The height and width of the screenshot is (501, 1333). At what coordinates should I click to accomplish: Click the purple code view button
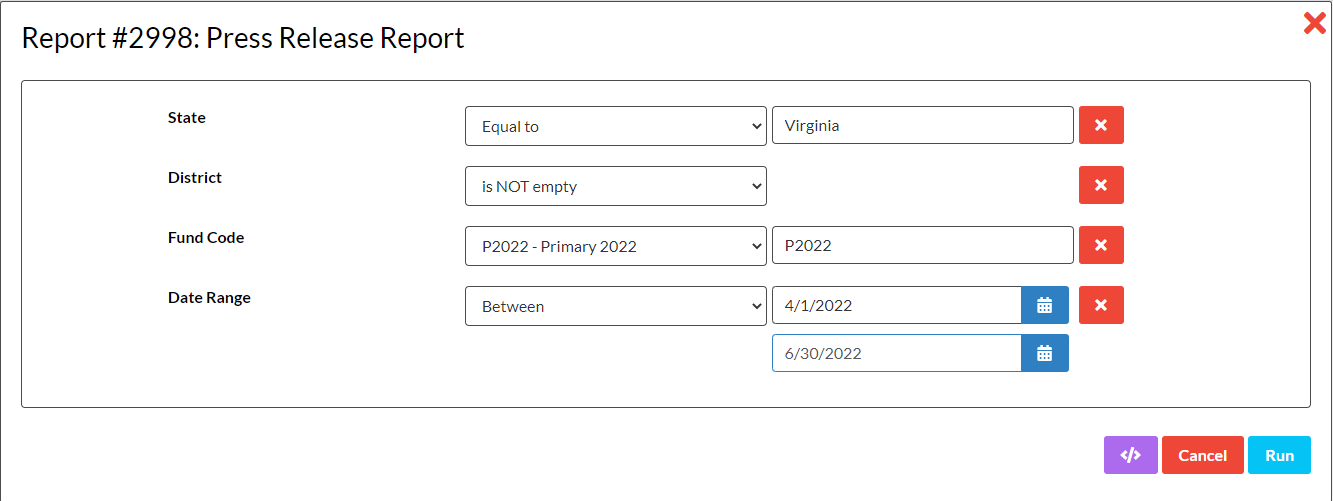tap(1130, 455)
